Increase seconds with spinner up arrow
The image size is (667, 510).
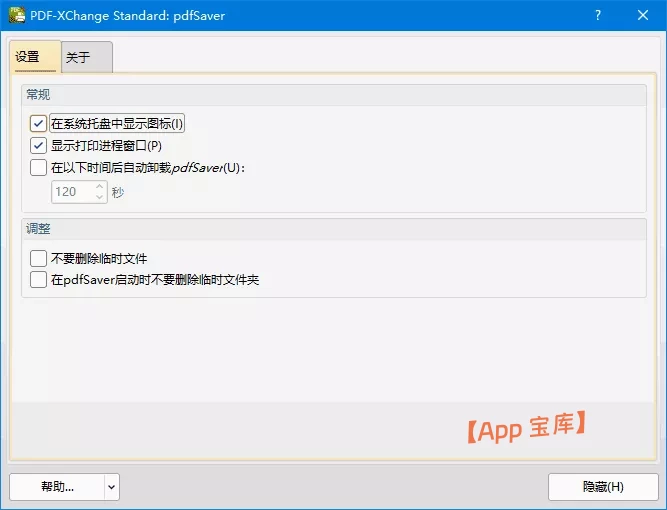point(100,187)
